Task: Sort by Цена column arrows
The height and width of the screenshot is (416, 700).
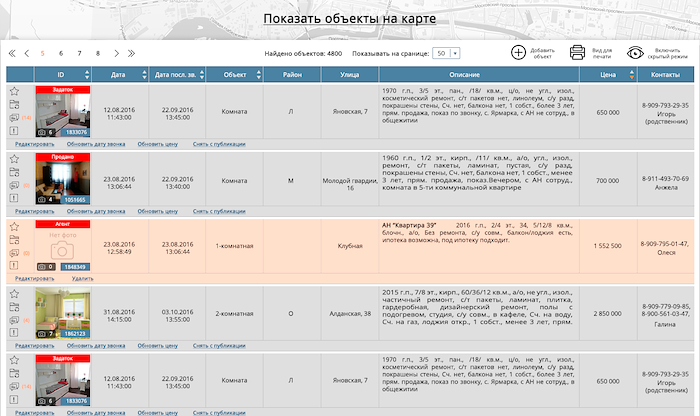Action: (632, 75)
